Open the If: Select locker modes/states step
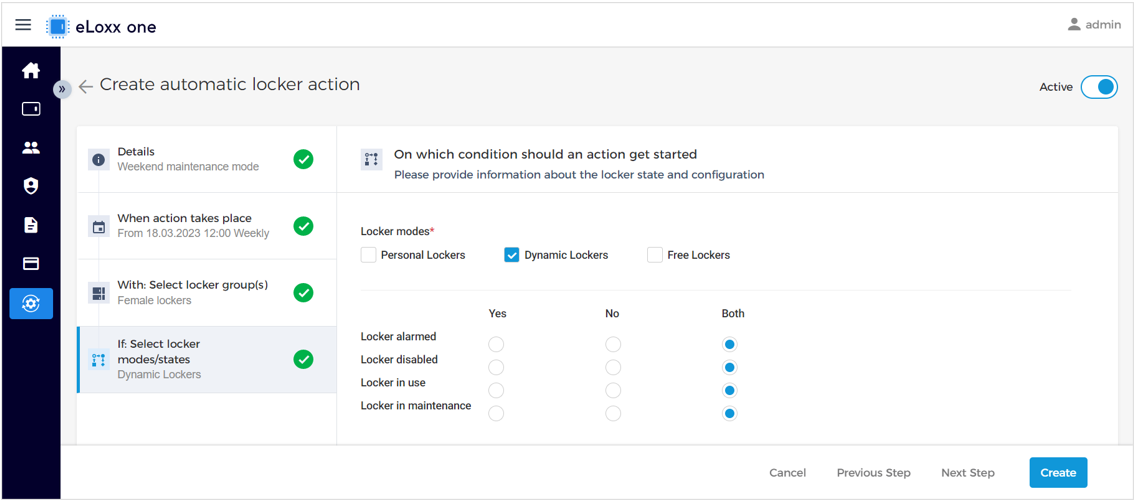1135x502 pixels. pyautogui.click(x=206, y=360)
